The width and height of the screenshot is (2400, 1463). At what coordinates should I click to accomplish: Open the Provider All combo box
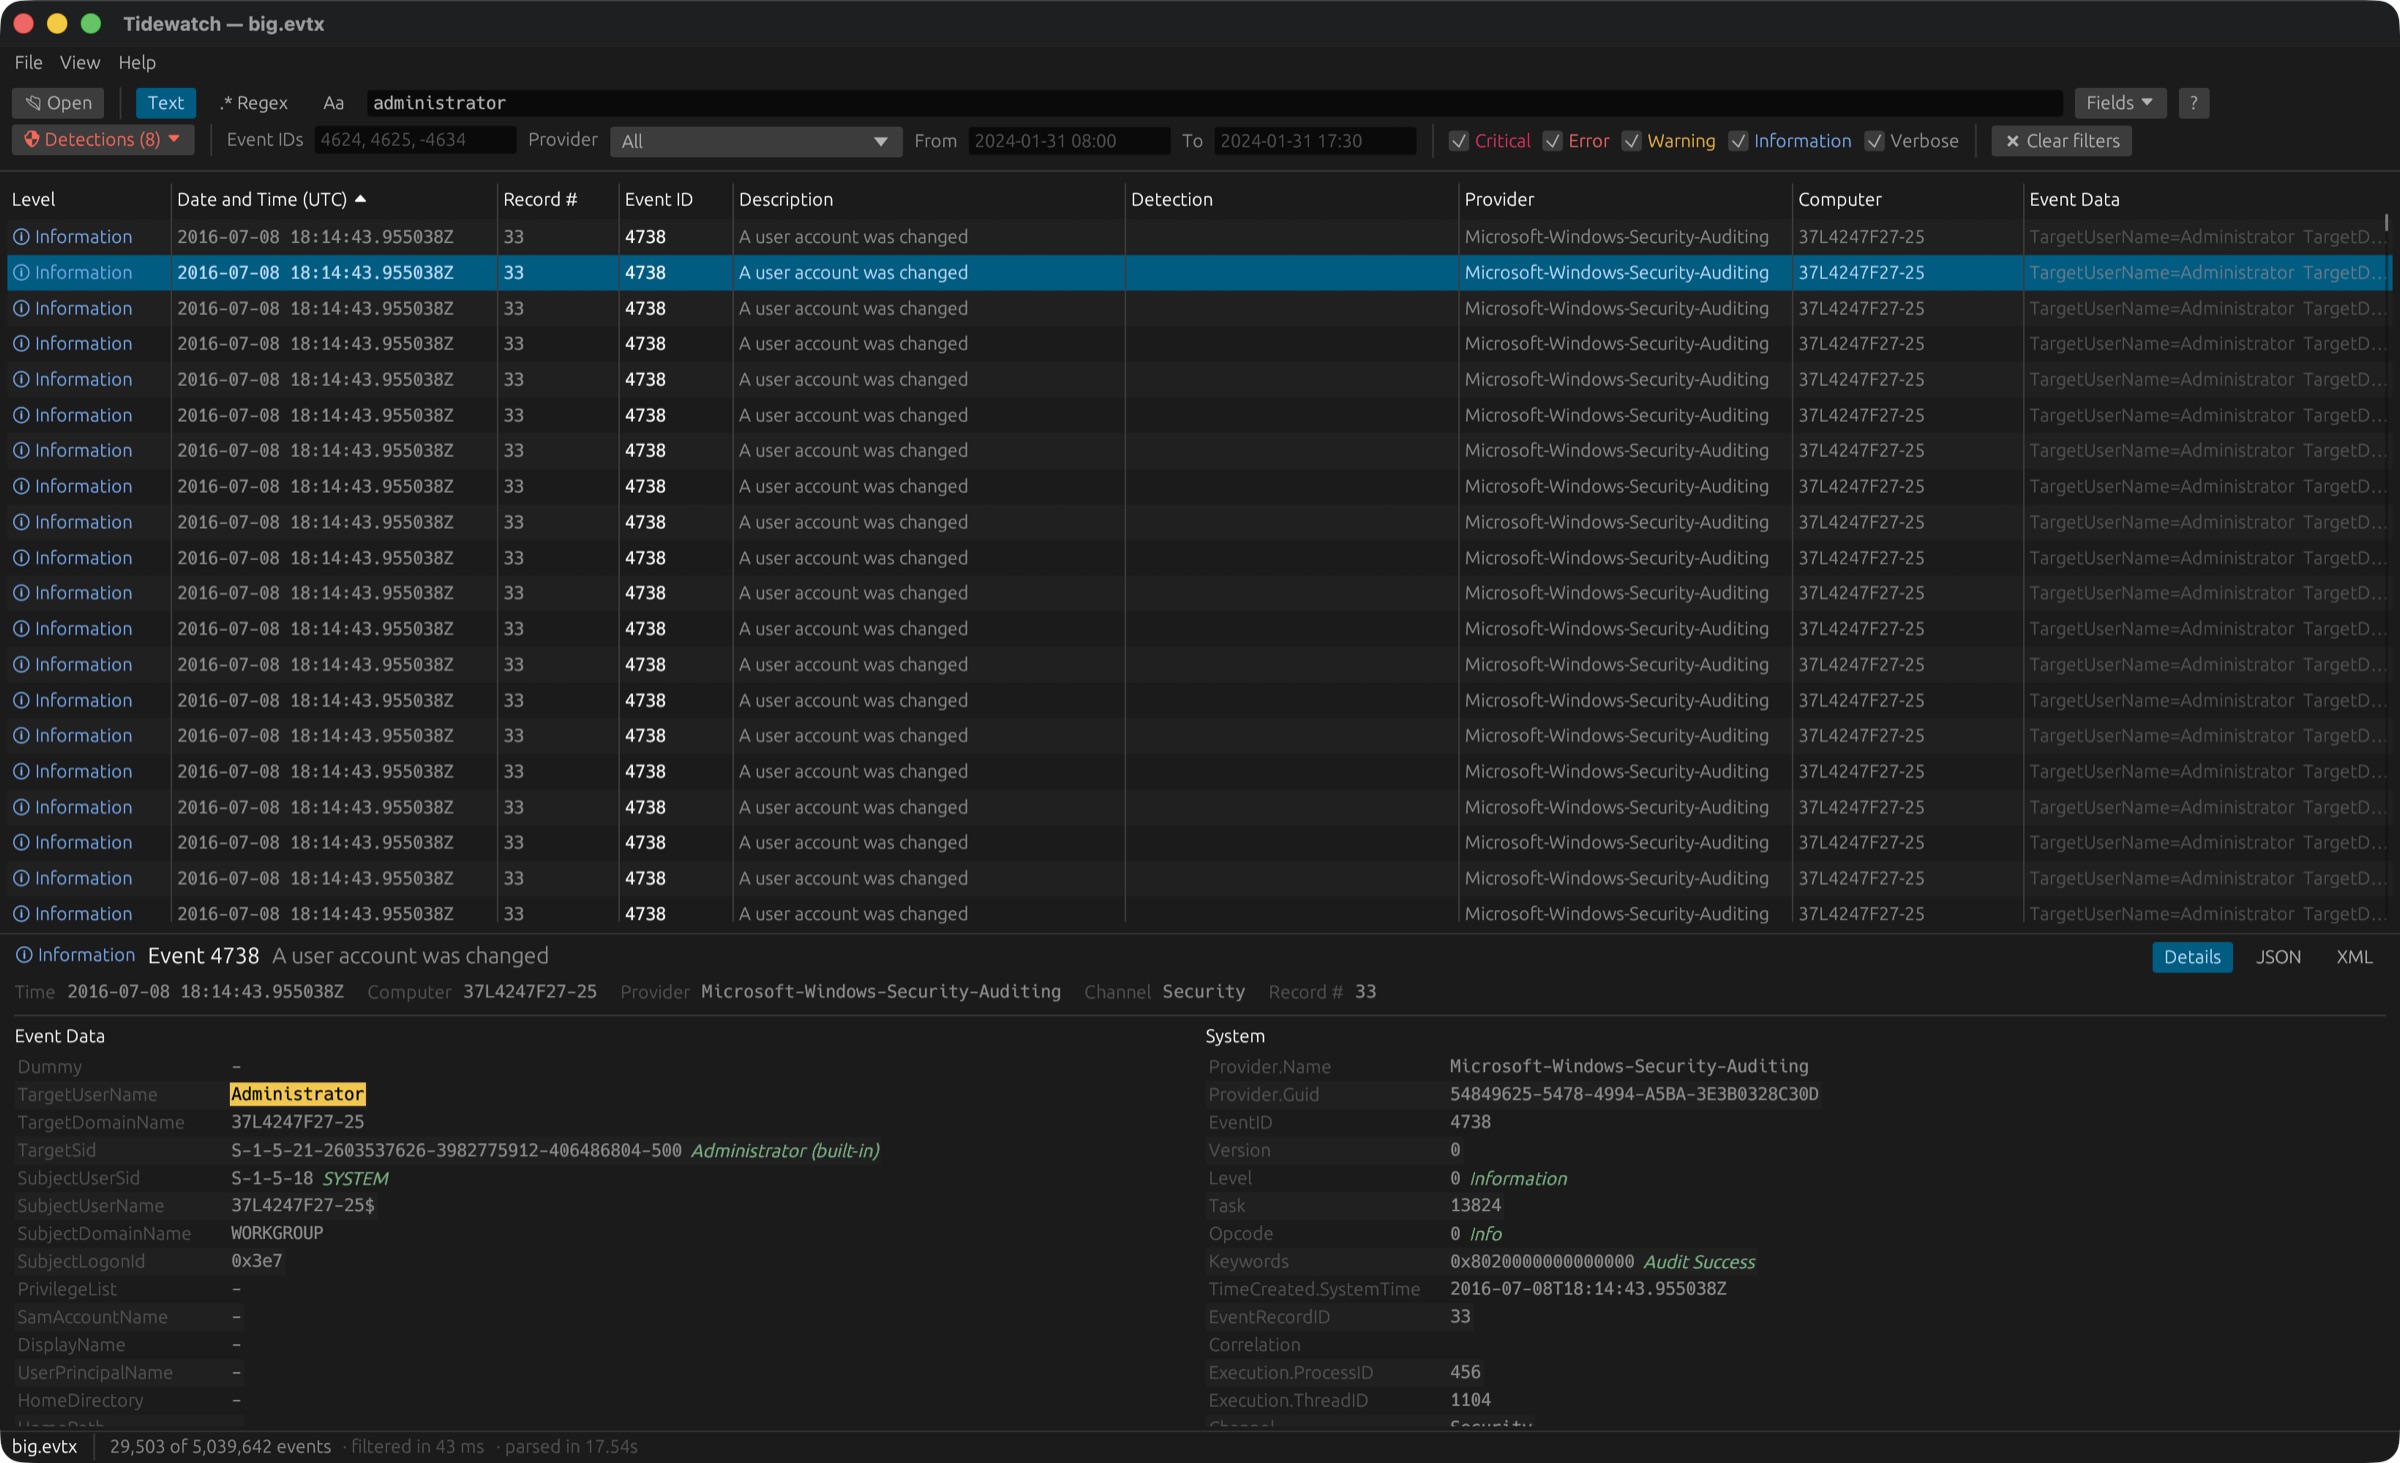click(755, 141)
